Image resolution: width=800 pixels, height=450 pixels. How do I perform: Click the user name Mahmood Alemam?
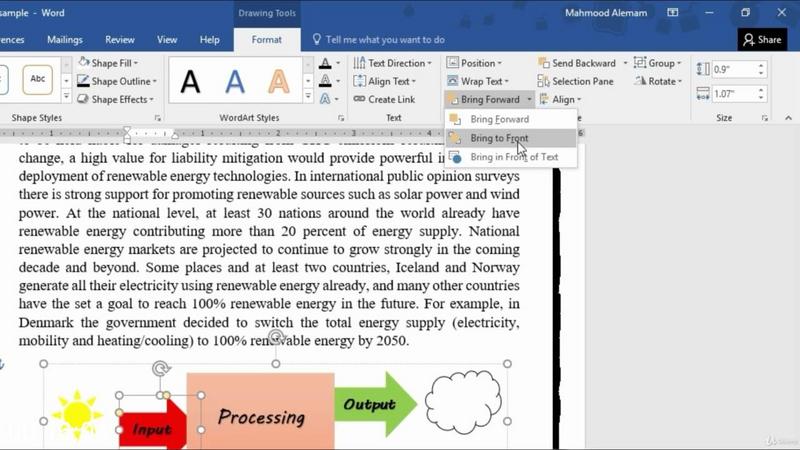(606, 13)
